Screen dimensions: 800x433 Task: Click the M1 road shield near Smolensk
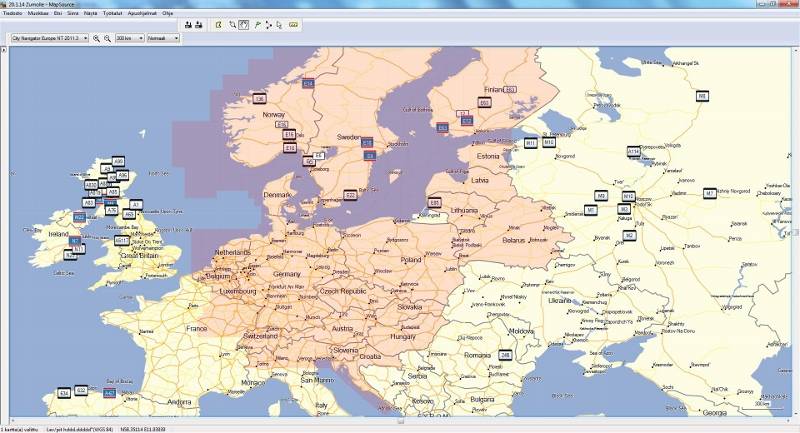pyautogui.click(x=590, y=210)
